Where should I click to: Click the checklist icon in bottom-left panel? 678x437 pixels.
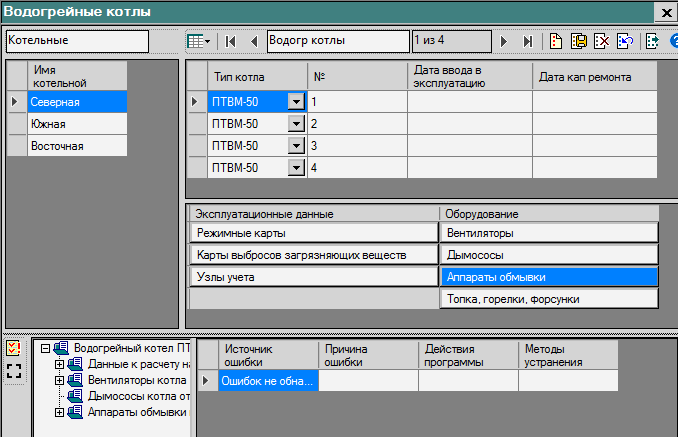point(13,349)
